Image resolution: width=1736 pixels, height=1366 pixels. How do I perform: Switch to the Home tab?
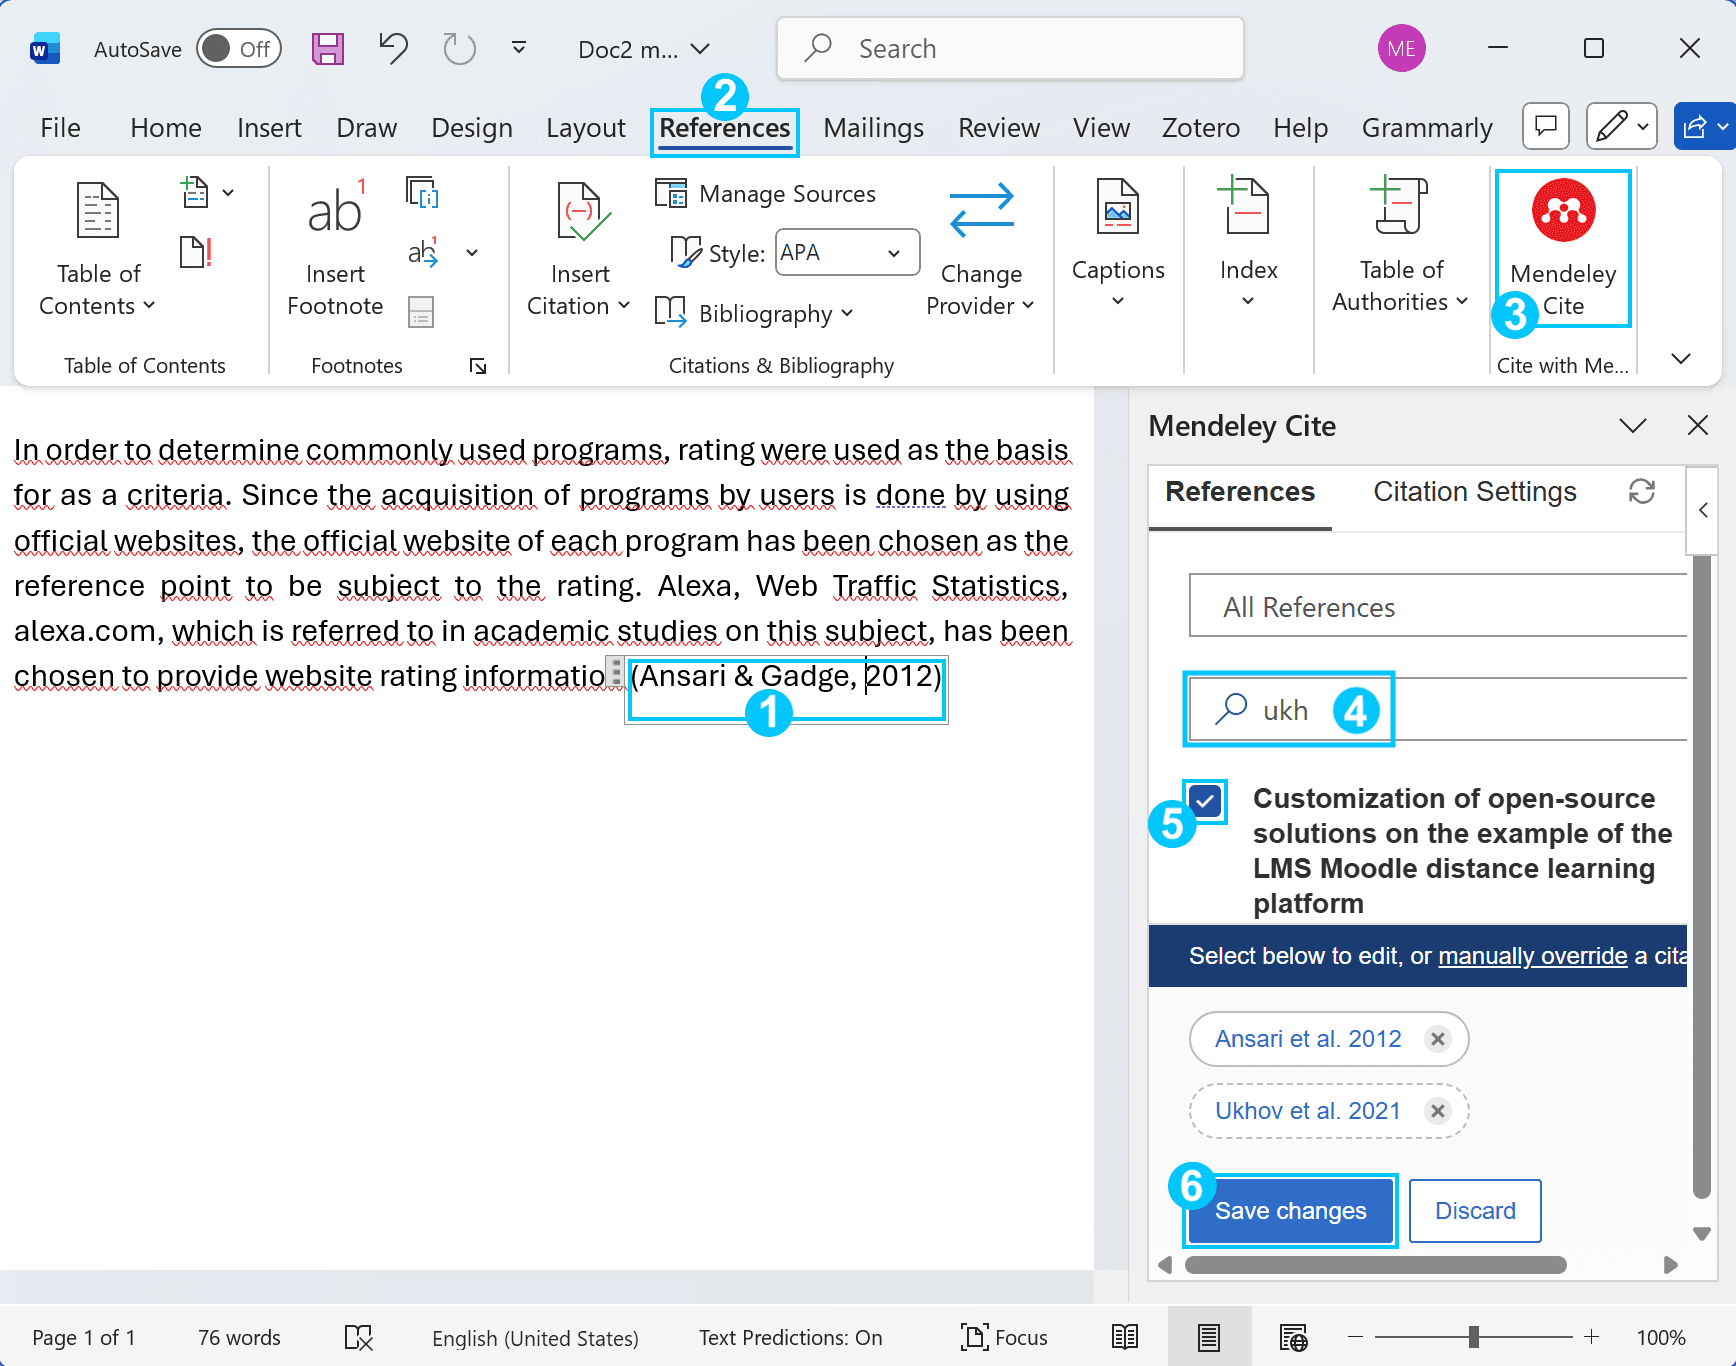(166, 128)
